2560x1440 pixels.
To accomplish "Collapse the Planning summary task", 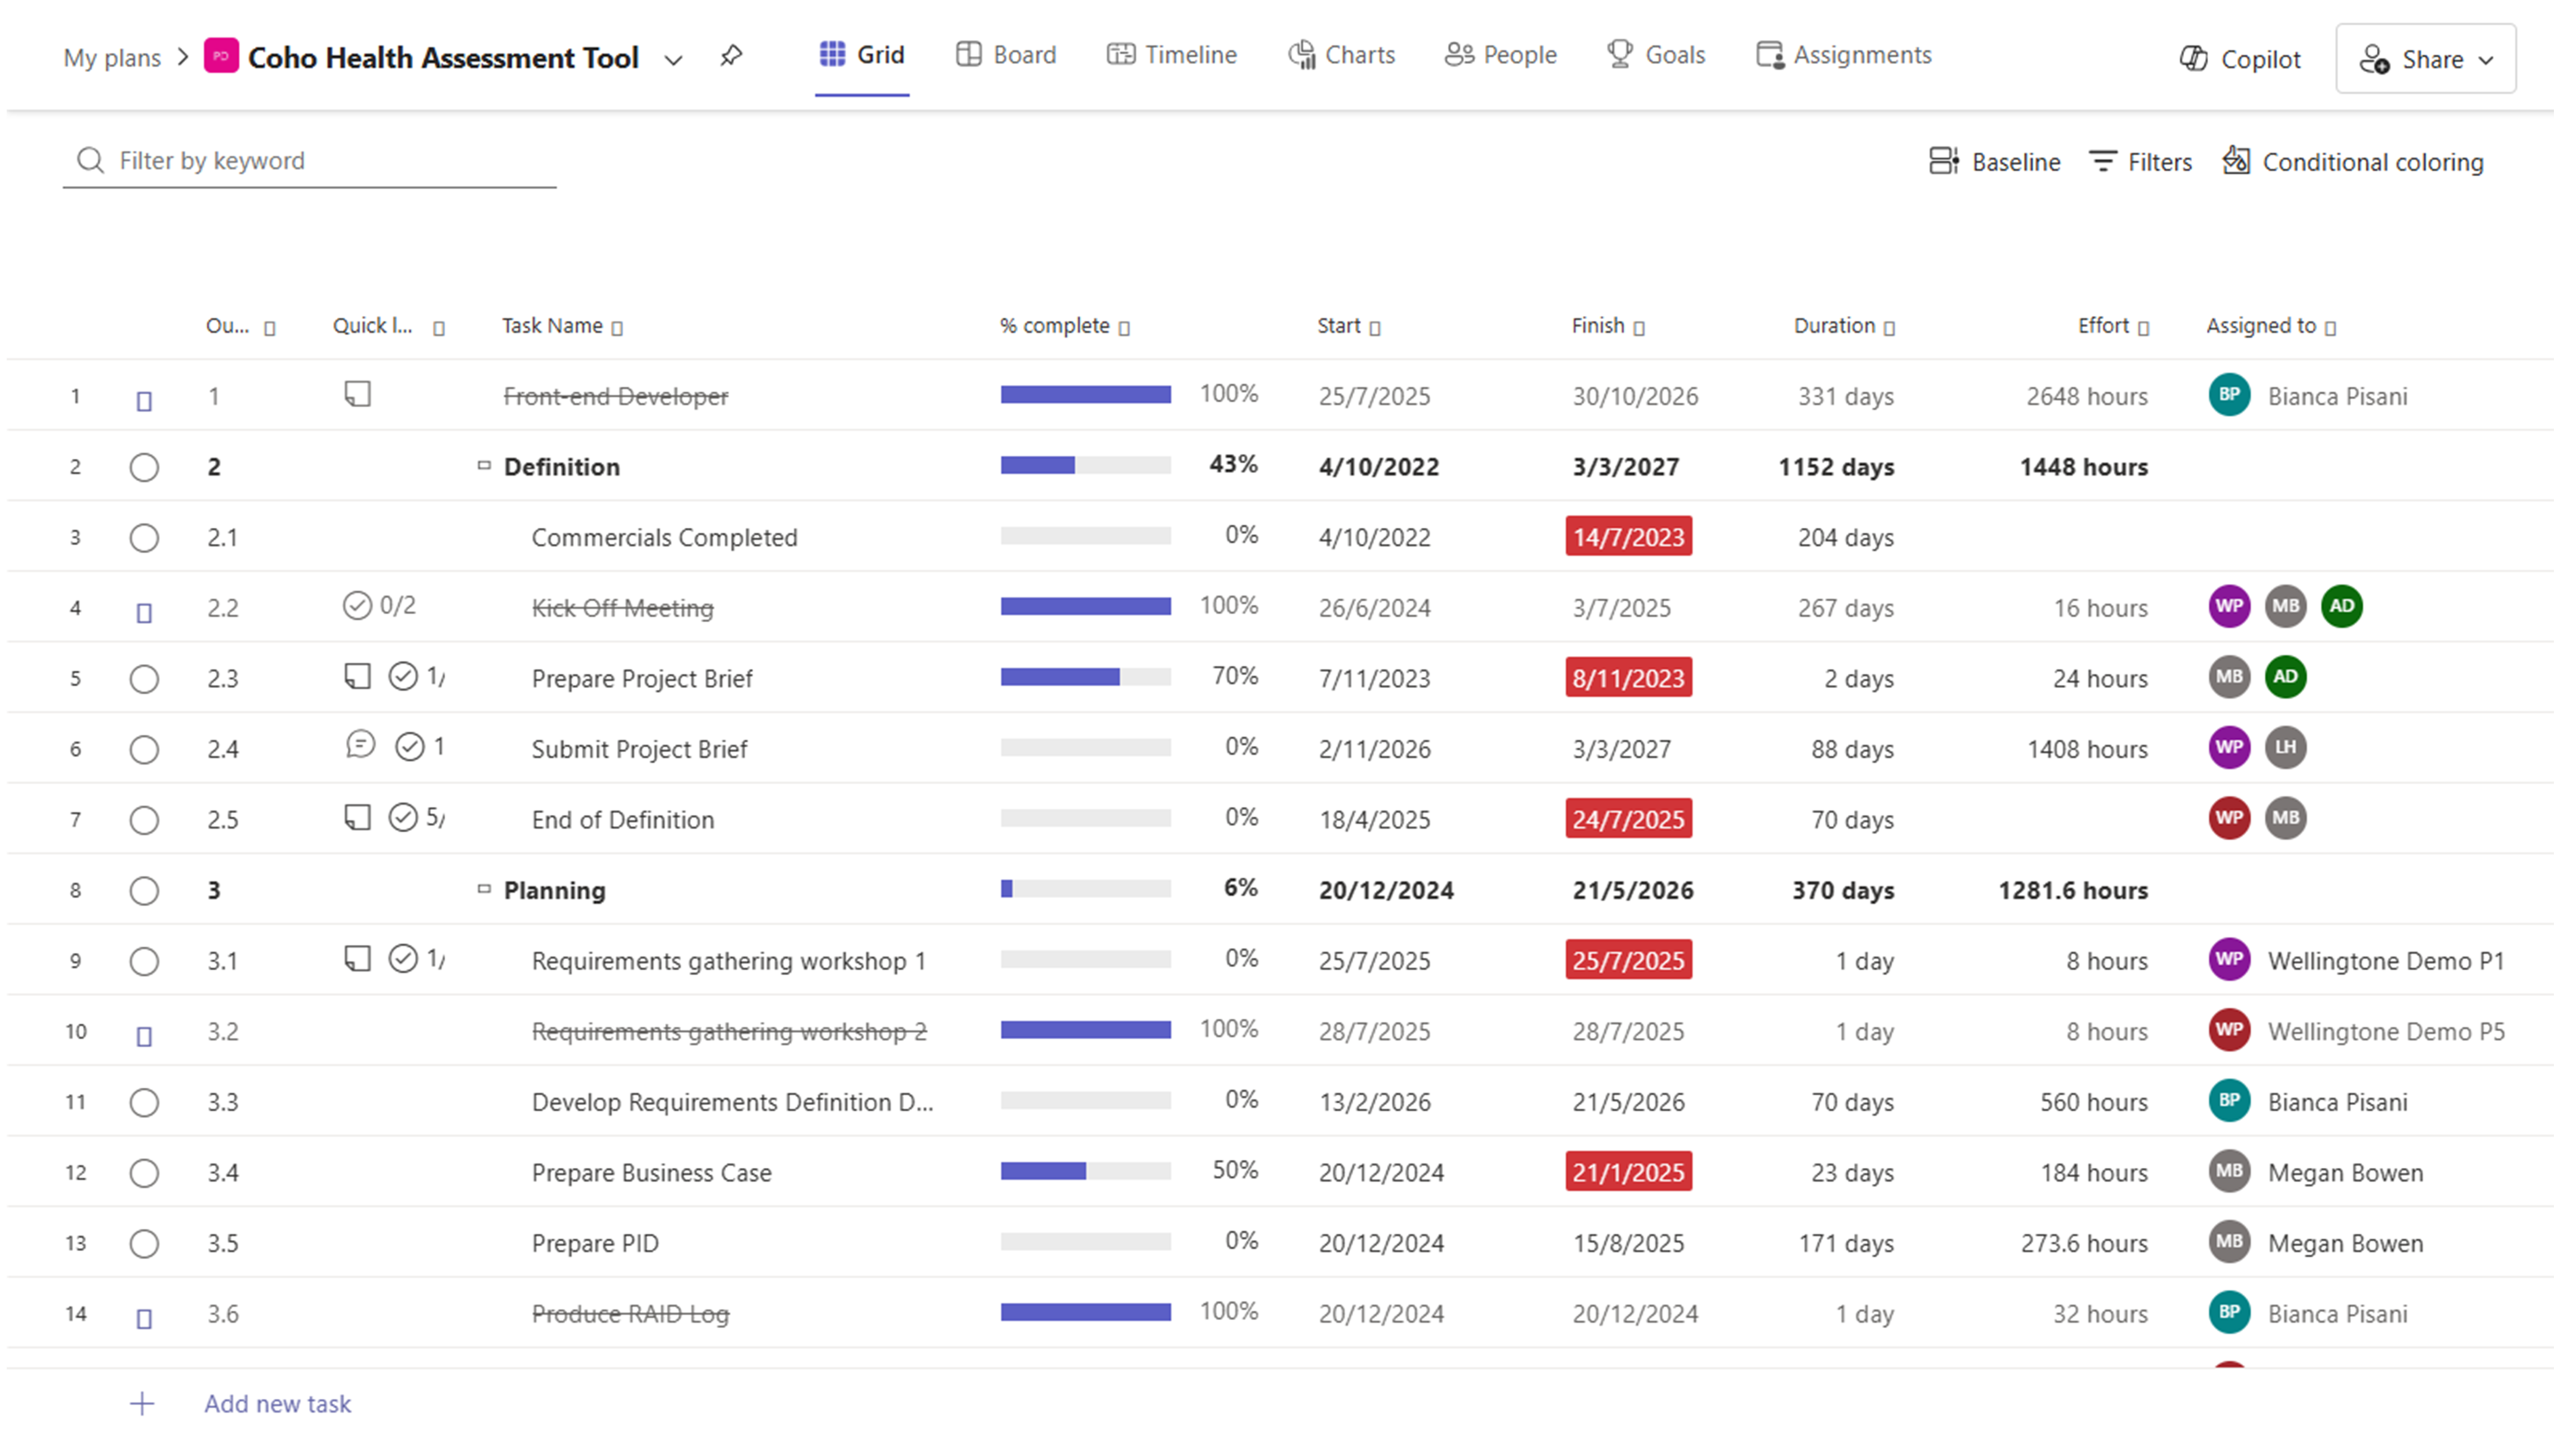I will tap(484, 889).
